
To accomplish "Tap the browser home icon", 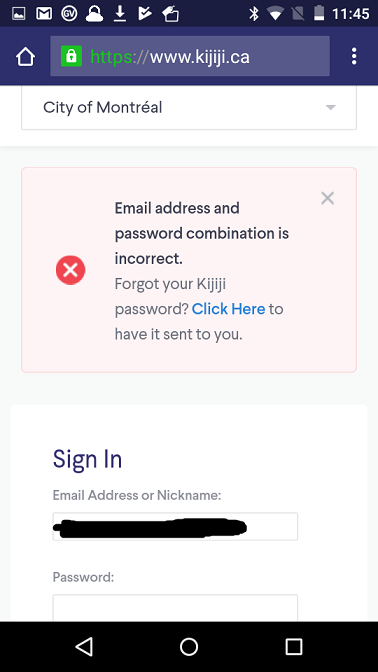I will click(x=25, y=57).
